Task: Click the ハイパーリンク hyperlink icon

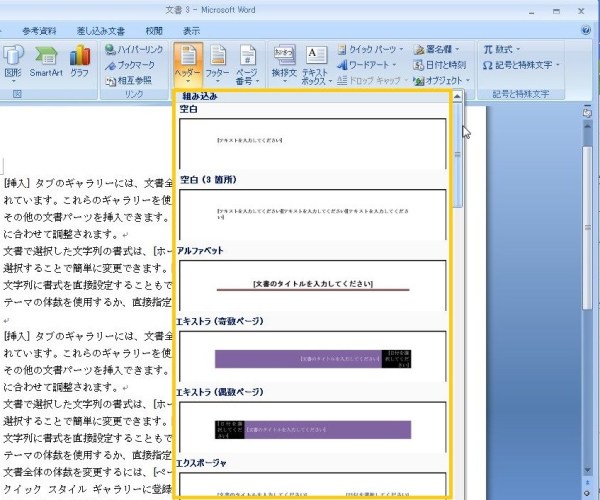Action: coord(133,48)
